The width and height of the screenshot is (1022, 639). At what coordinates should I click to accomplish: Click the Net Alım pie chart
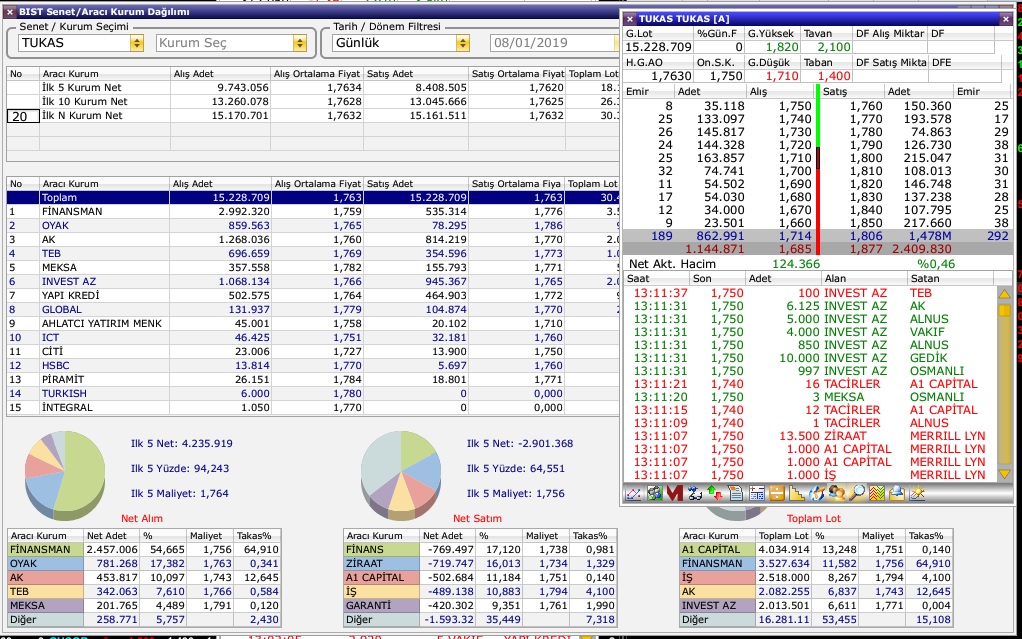point(65,475)
